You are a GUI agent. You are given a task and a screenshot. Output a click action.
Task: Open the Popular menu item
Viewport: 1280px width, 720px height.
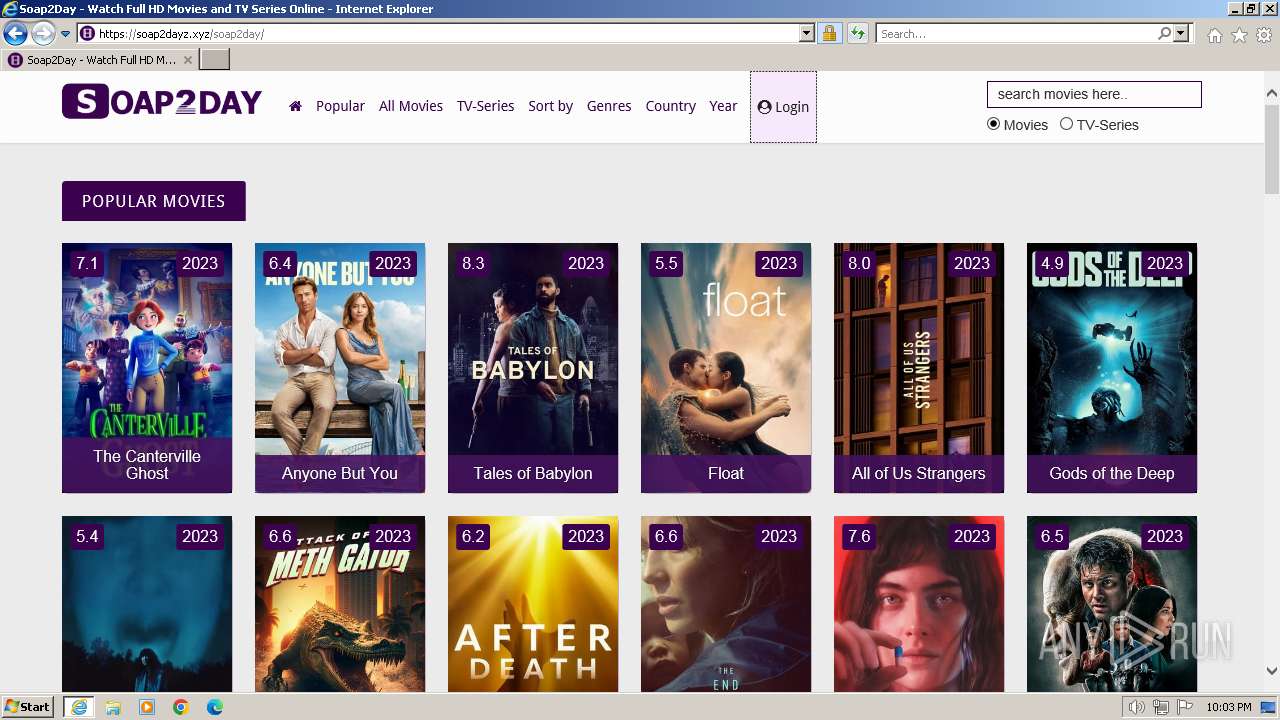(x=340, y=106)
